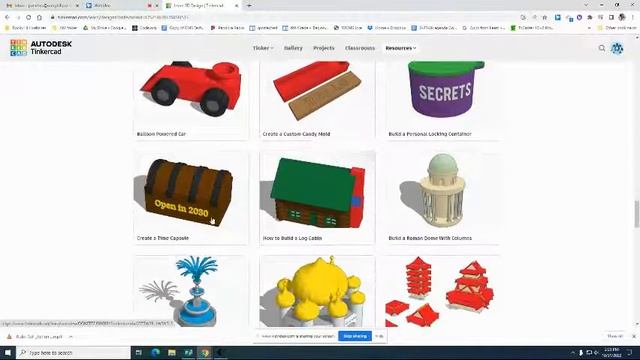
Task: Expand the Resources dropdown menu
Action: pos(400,48)
